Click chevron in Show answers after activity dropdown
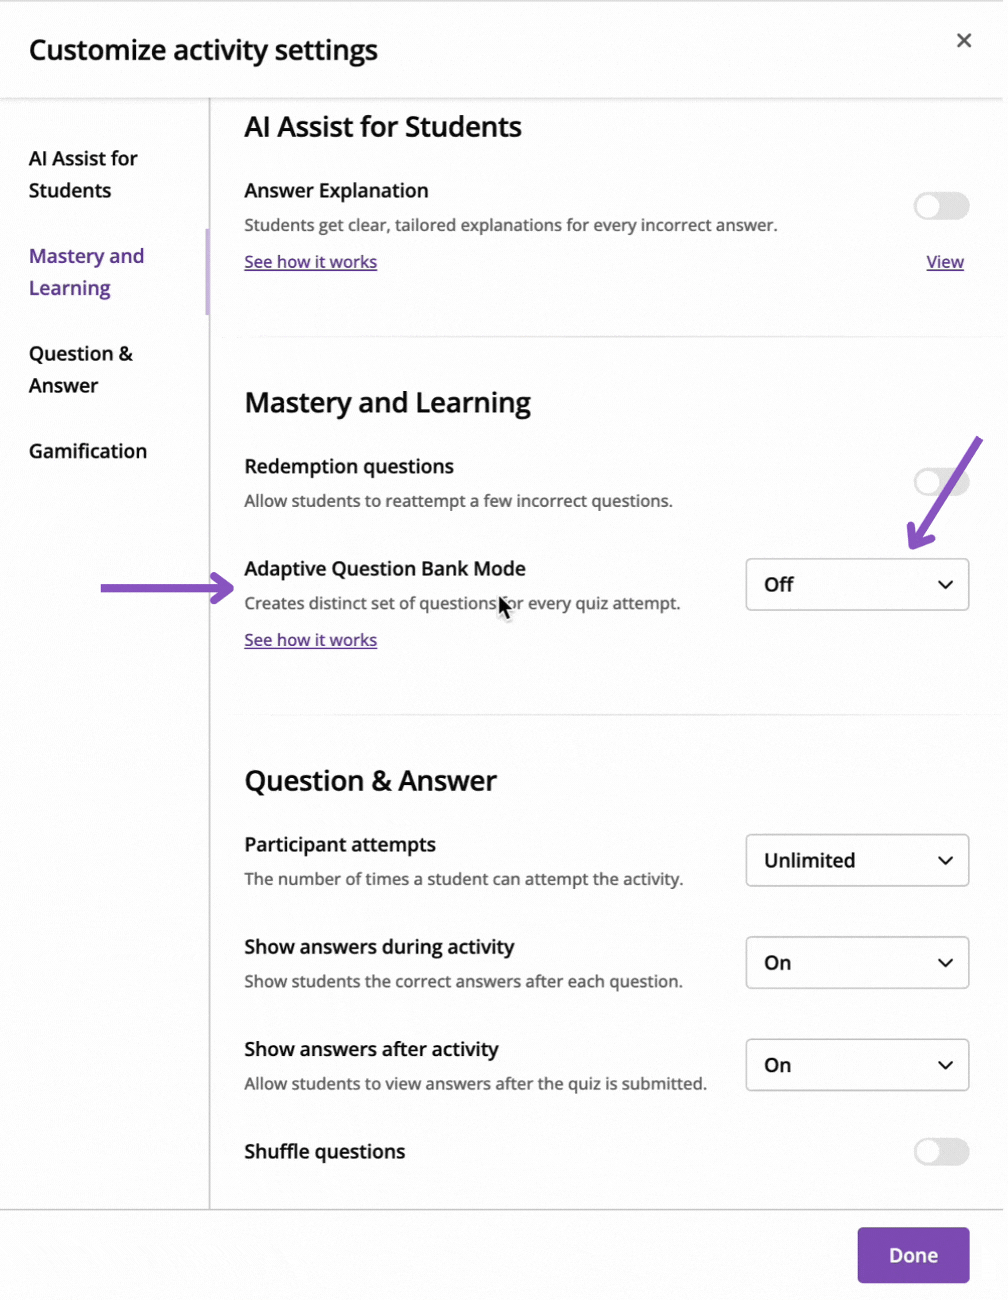Viewport: 1008px width, 1300px height. [945, 1065]
